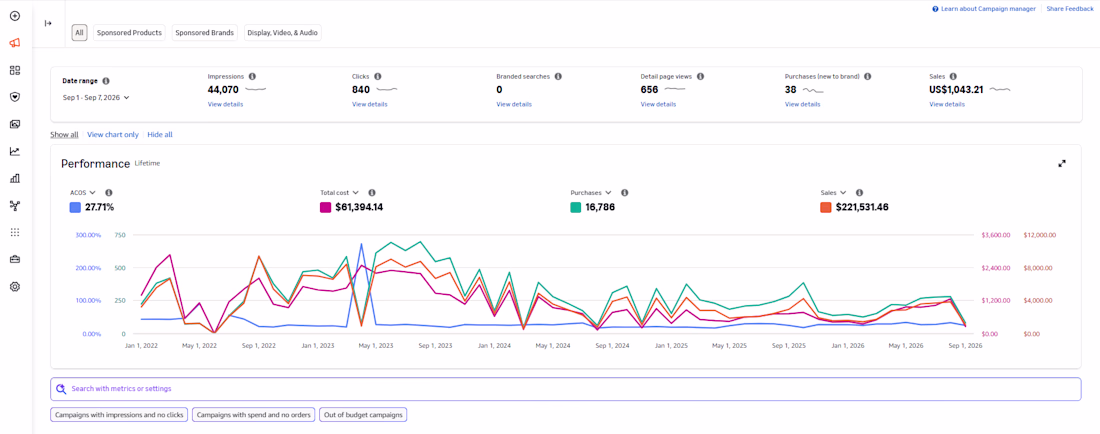Click the Hide all link
1100x434 pixels.
(160, 135)
